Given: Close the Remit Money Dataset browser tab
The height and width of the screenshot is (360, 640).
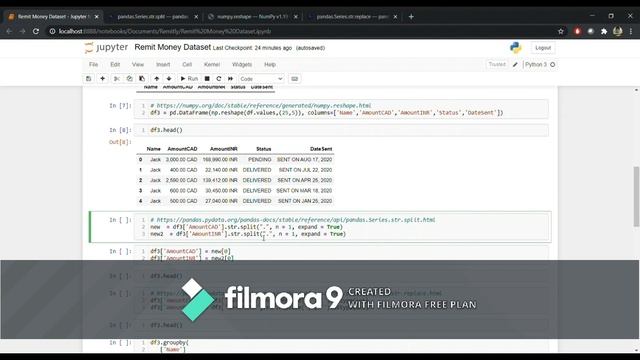Looking at the screenshot, I should (96, 17).
